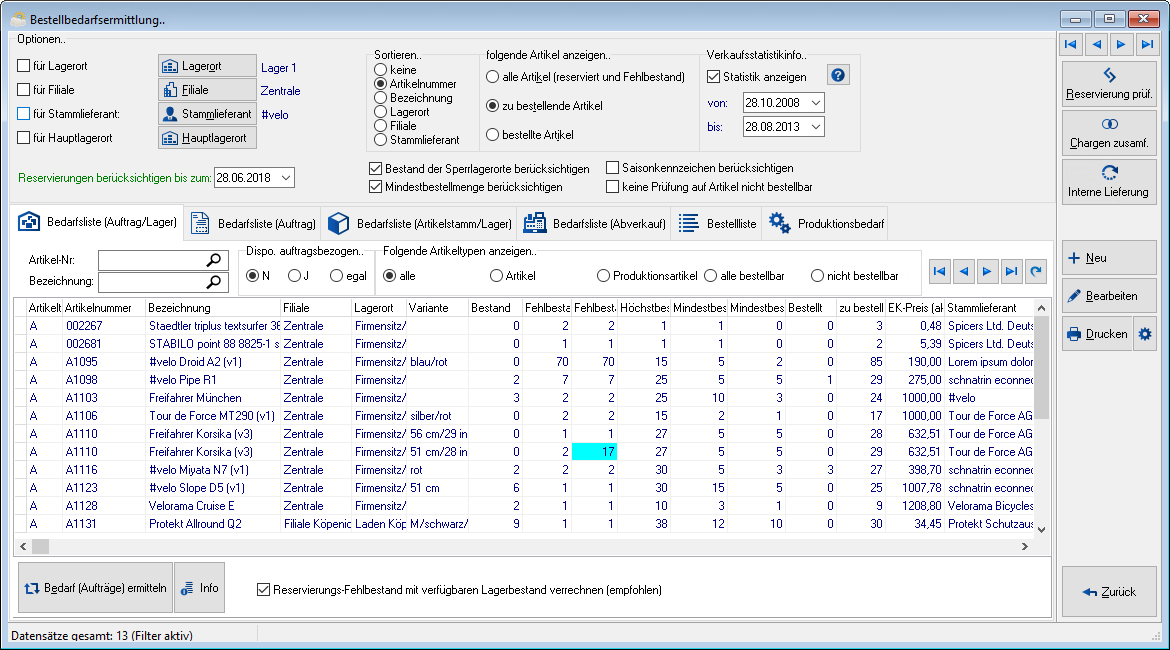The width and height of the screenshot is (1170, 650).
Task: Click Chargen zusamf. button
Action: pyautogui.click(x=1109, y=133)
